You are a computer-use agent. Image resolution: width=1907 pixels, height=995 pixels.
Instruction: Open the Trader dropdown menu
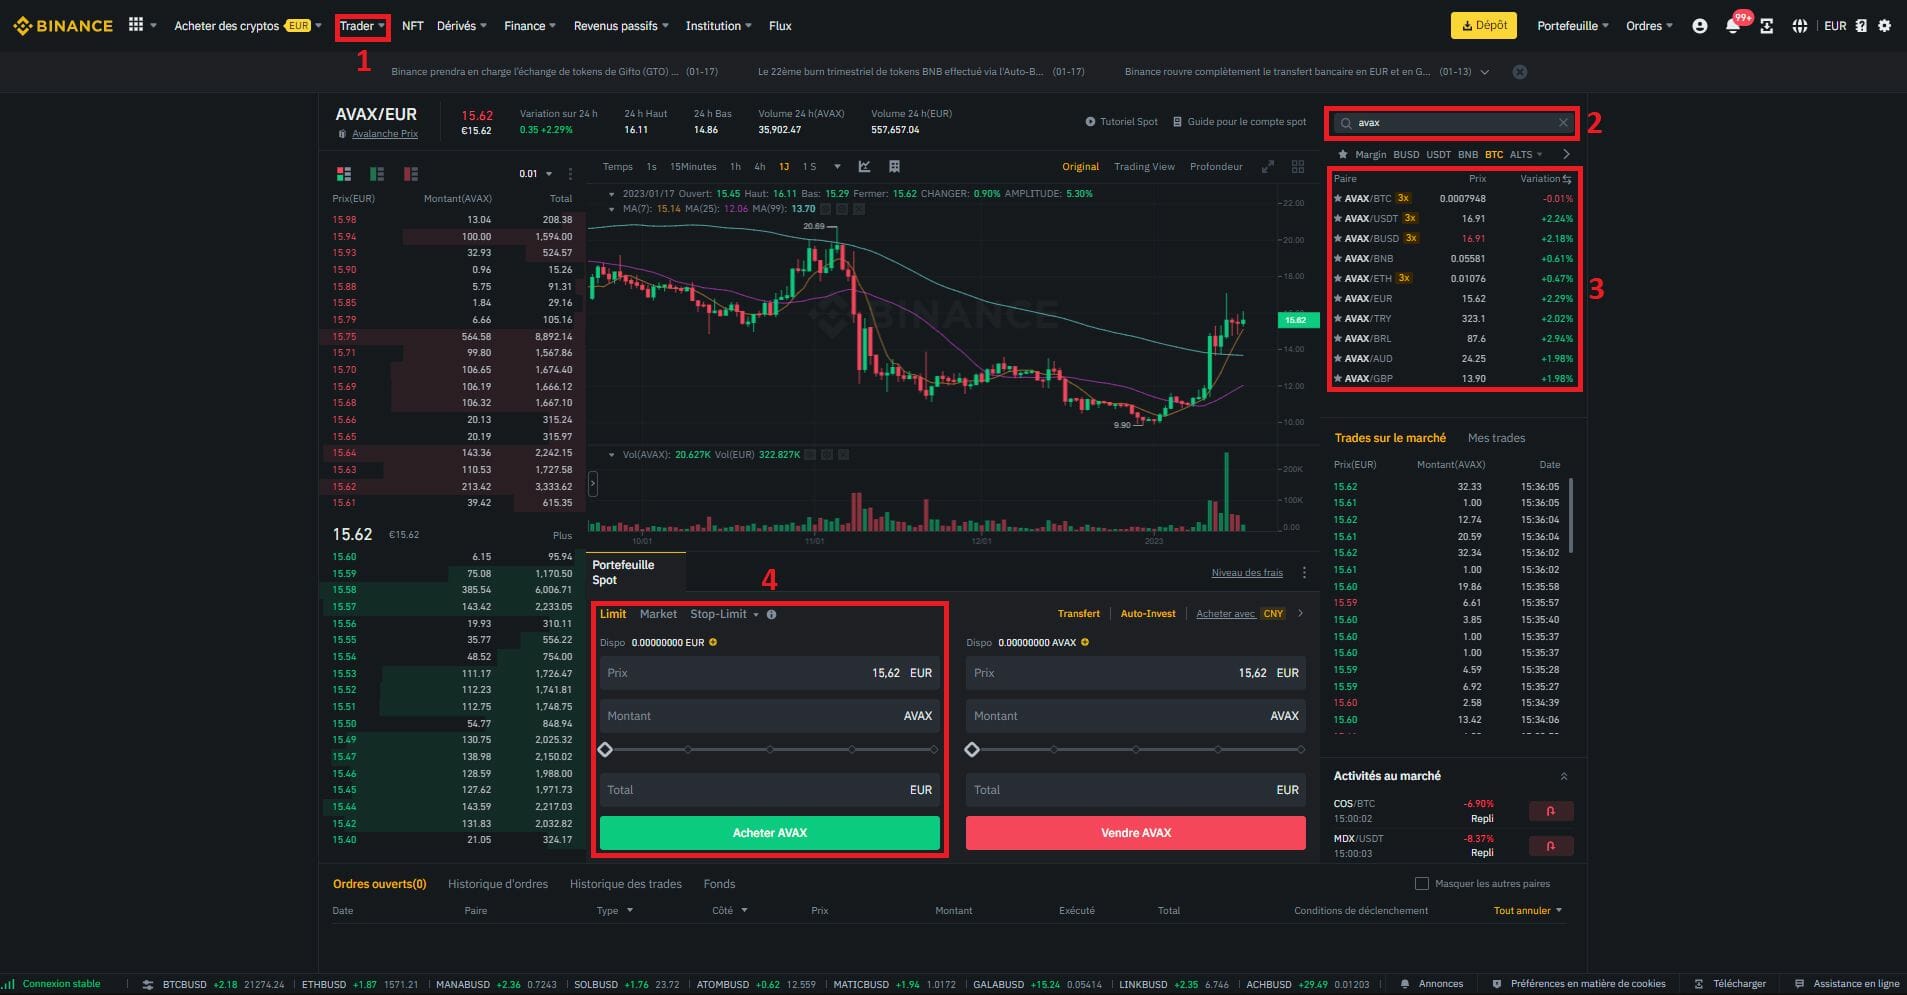[362, 26]
